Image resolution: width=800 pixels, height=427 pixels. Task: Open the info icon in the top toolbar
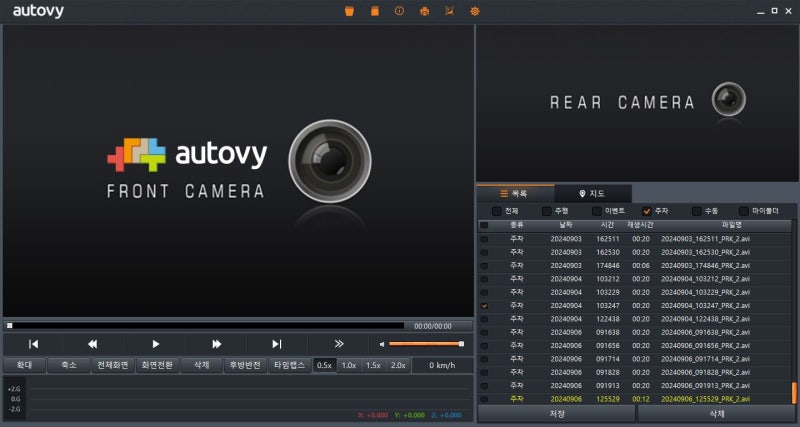[399, 11]
